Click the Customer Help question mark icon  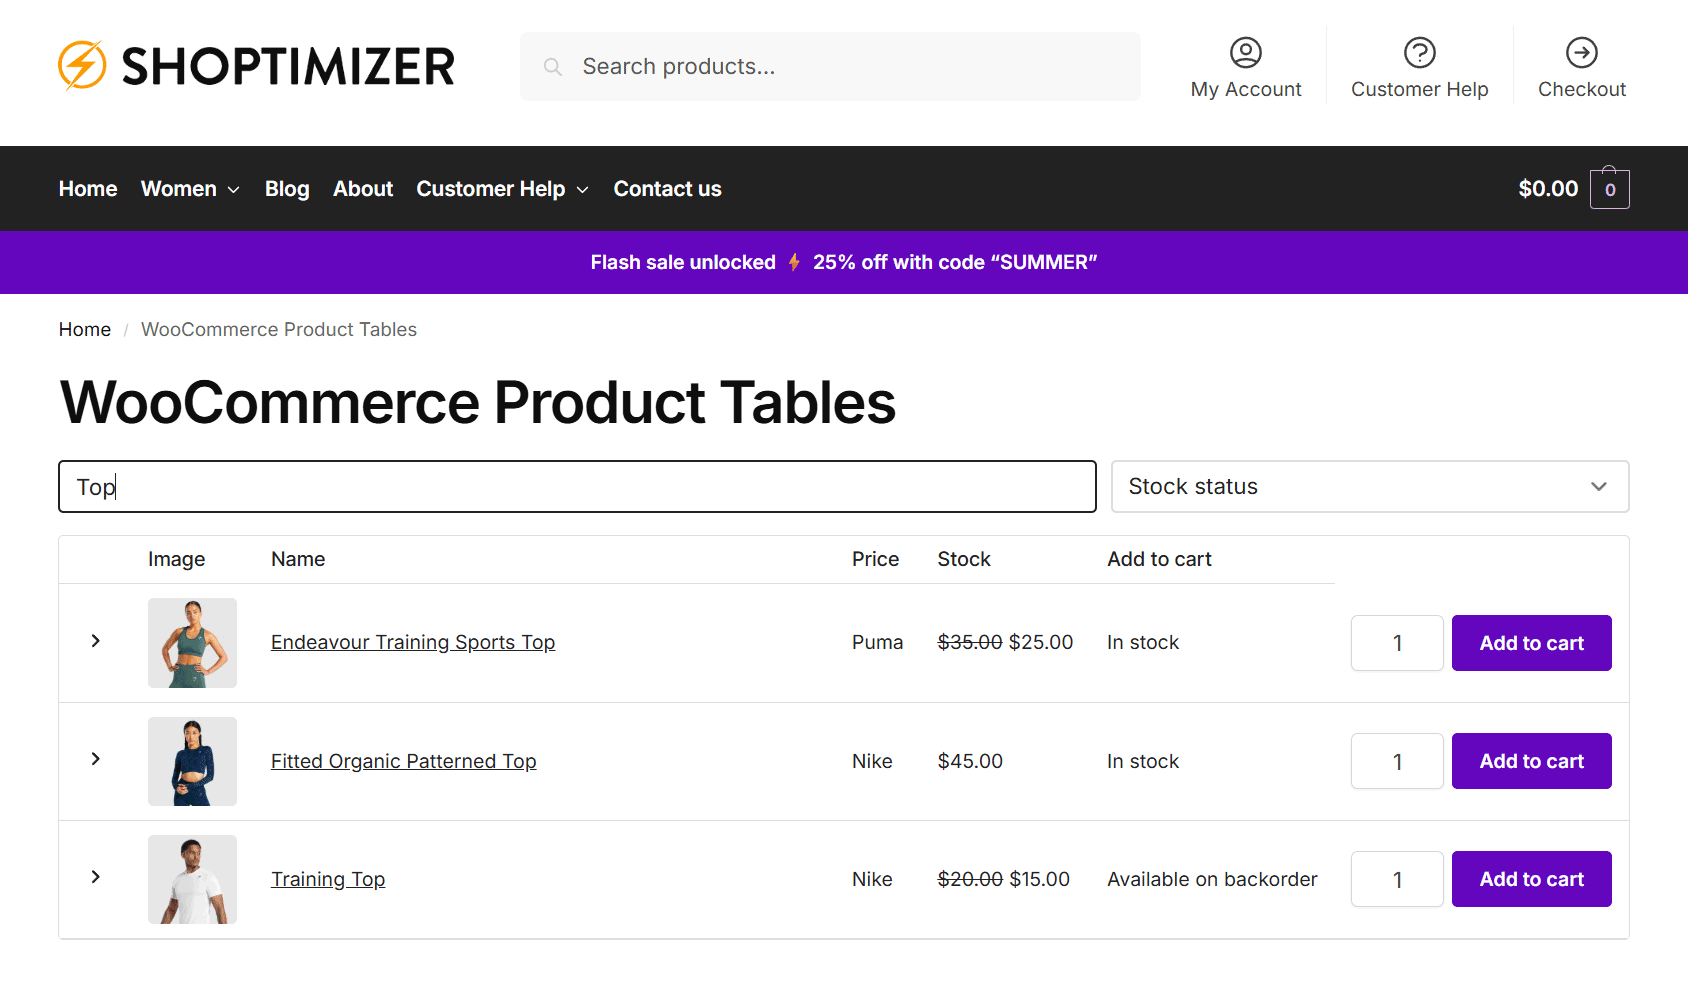point(1419,52)
